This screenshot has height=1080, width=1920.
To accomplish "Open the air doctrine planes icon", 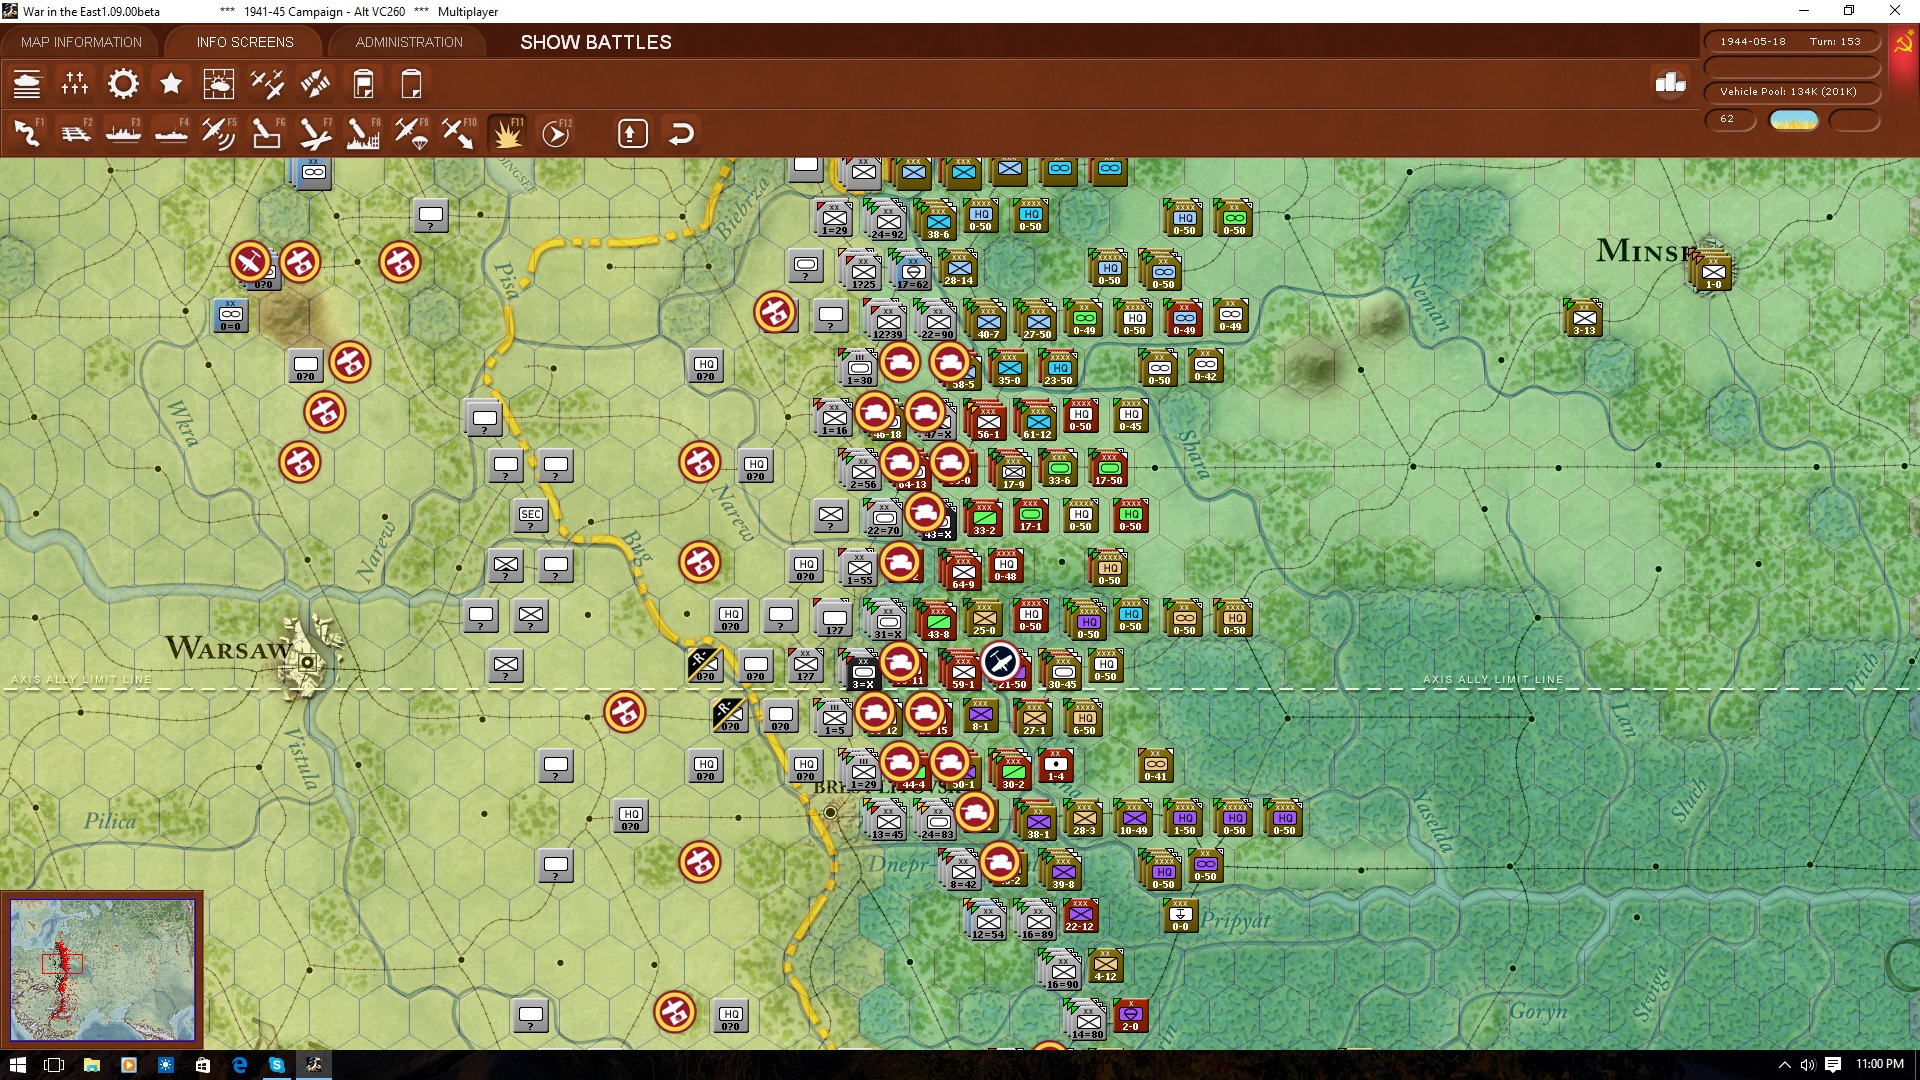I will [x=267, y=84].
